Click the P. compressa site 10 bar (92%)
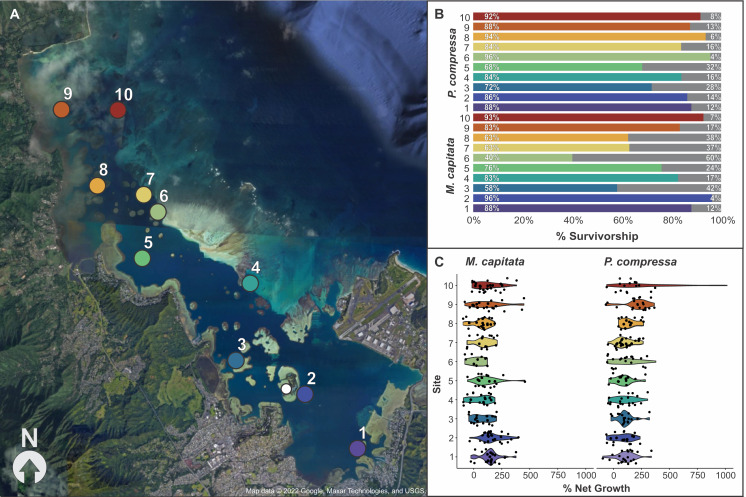 click(587, 17)
